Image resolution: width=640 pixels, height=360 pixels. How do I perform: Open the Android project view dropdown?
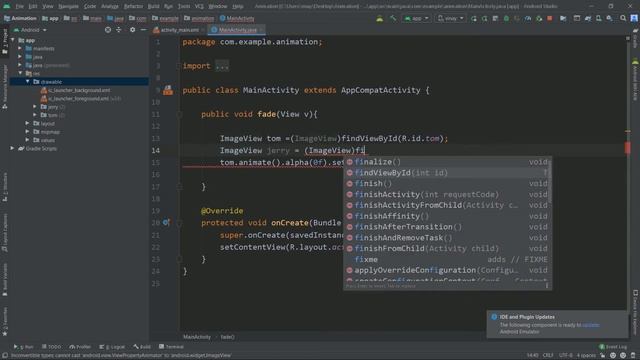[x=30, y=30]
